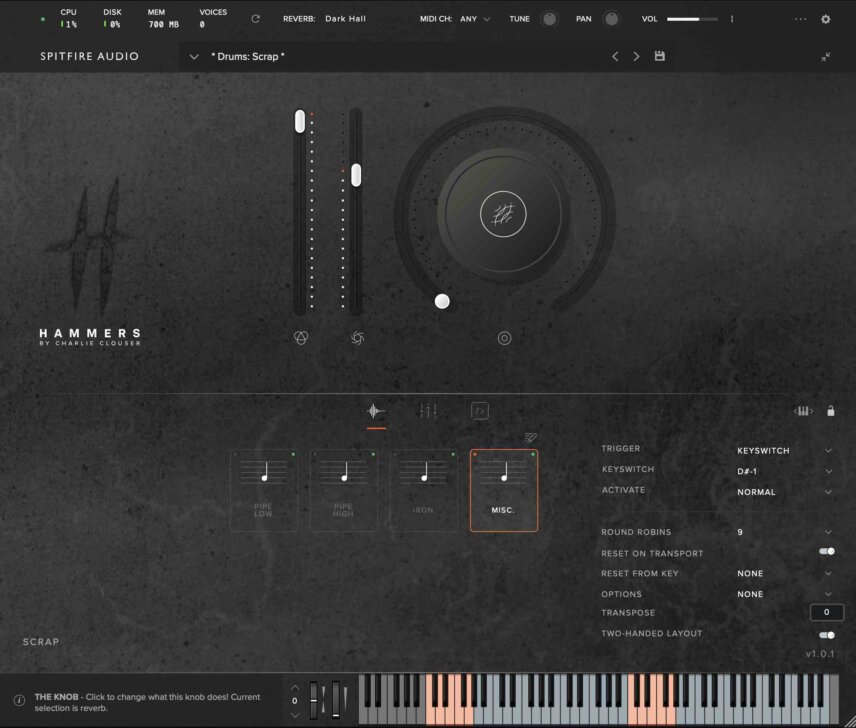Click the refresh icon next to Voices
Image resolution: width=856 pixels, height=728 pixels.
(x=255, y=19)
